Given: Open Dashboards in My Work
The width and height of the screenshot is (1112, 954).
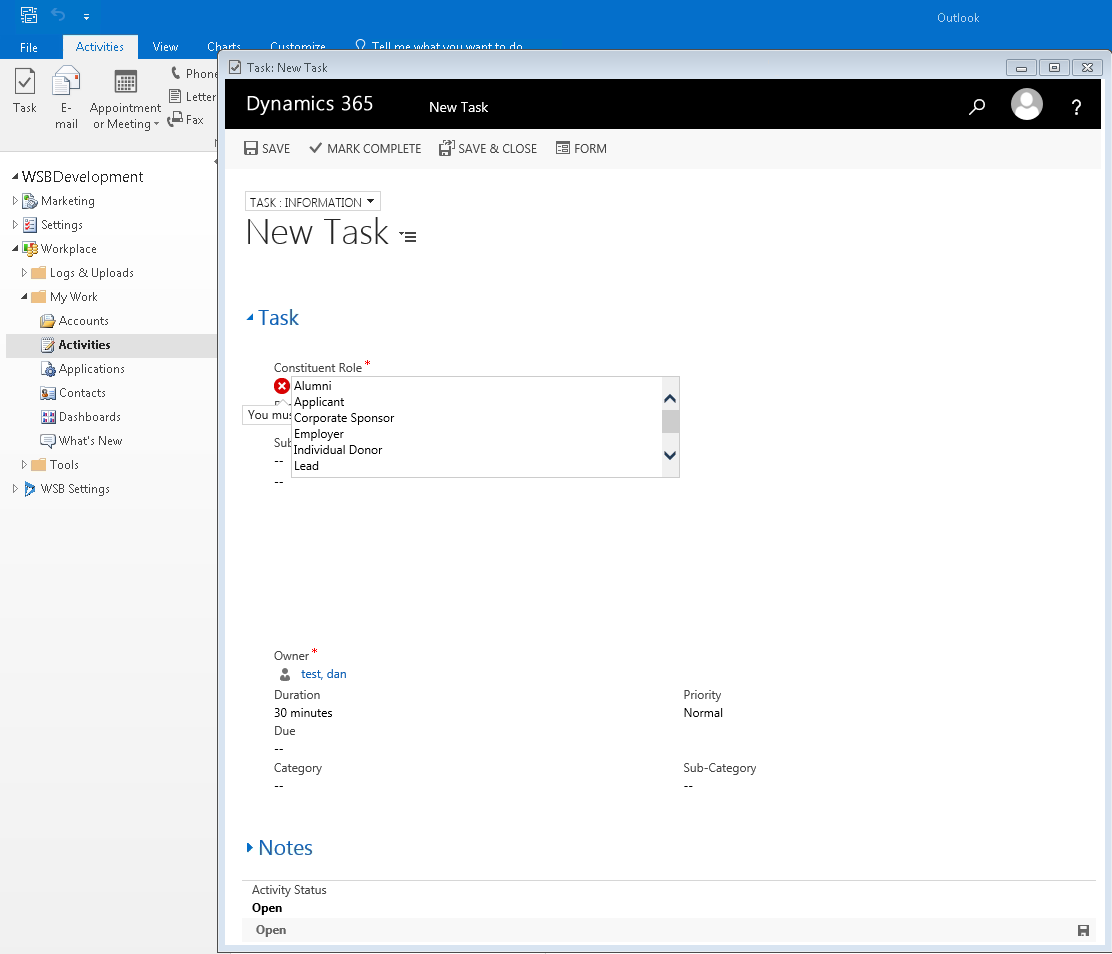Looking at the screenshot, I should (x=89, y=417).
